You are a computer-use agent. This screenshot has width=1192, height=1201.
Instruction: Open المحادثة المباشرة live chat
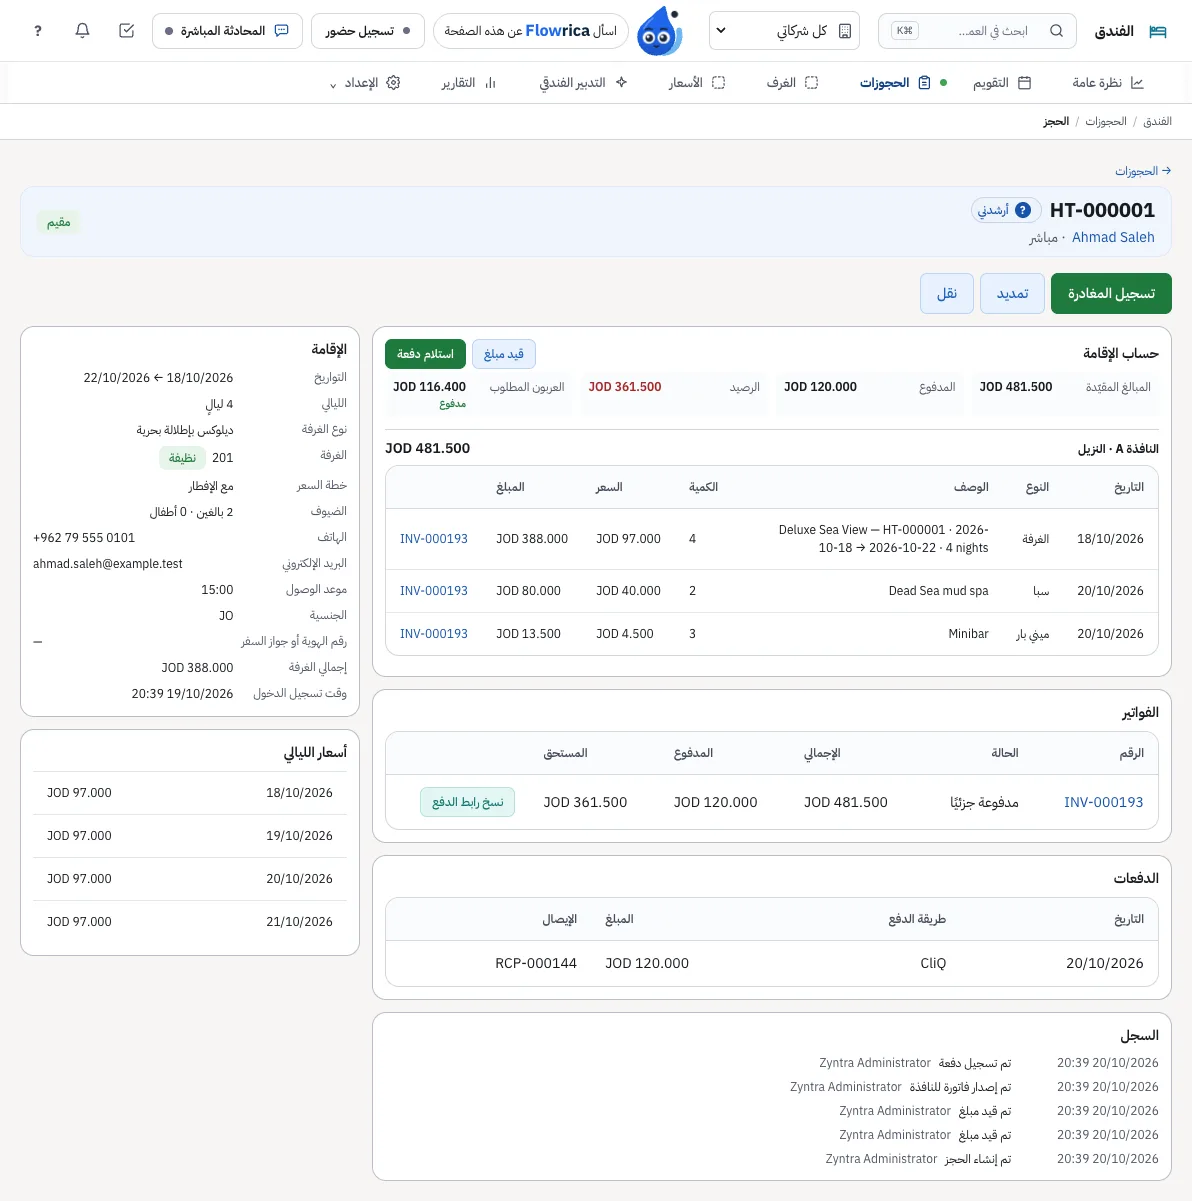tap(227, 31)
